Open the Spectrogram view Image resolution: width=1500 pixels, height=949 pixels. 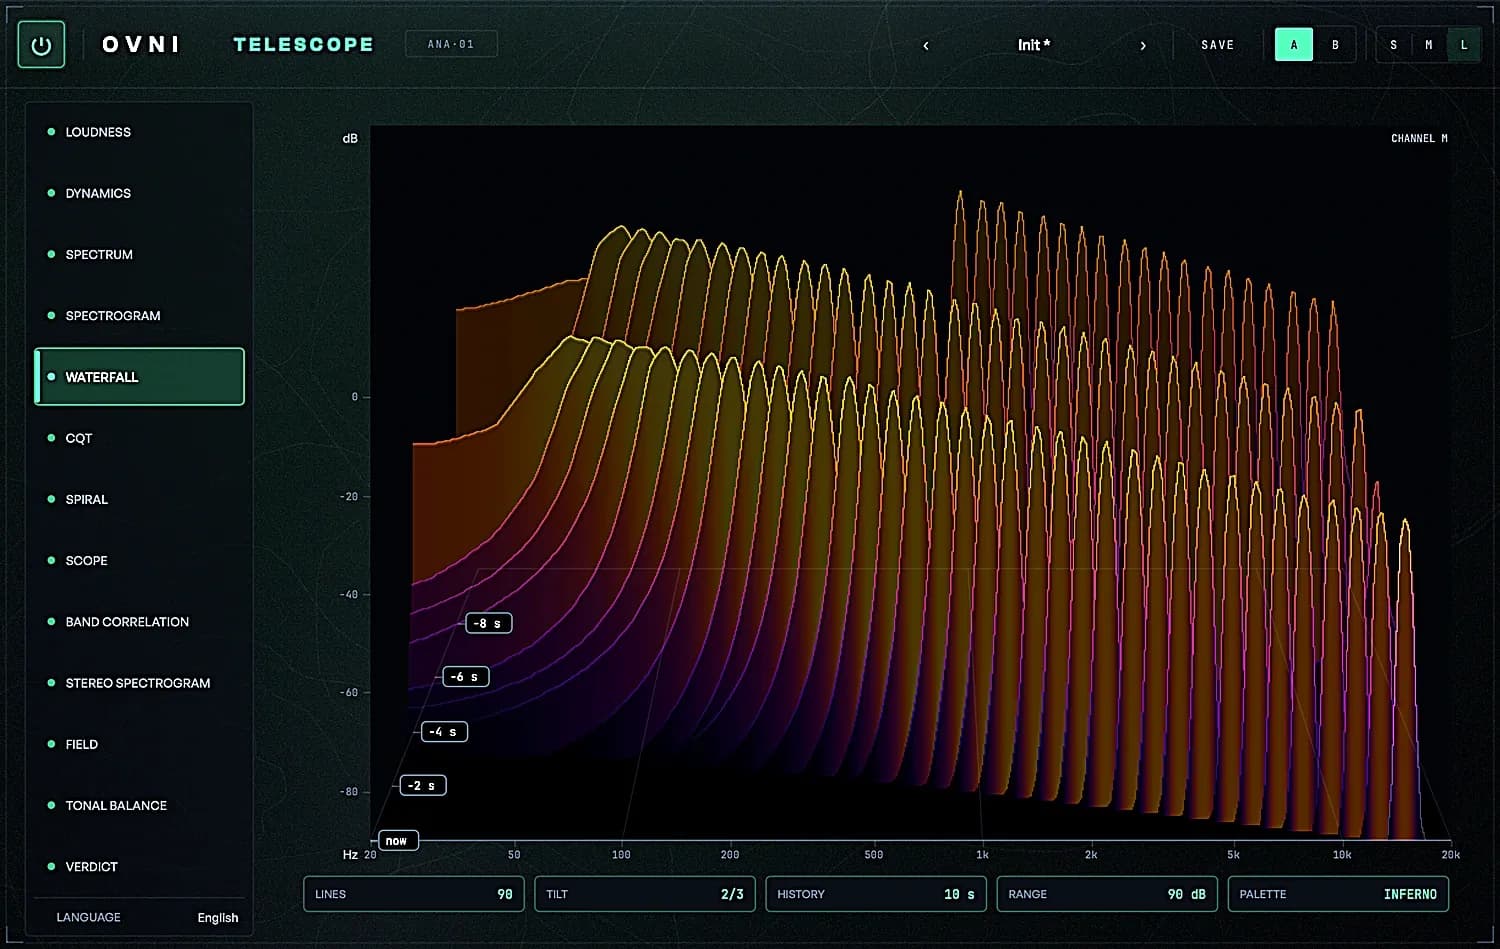click(139, 315)
